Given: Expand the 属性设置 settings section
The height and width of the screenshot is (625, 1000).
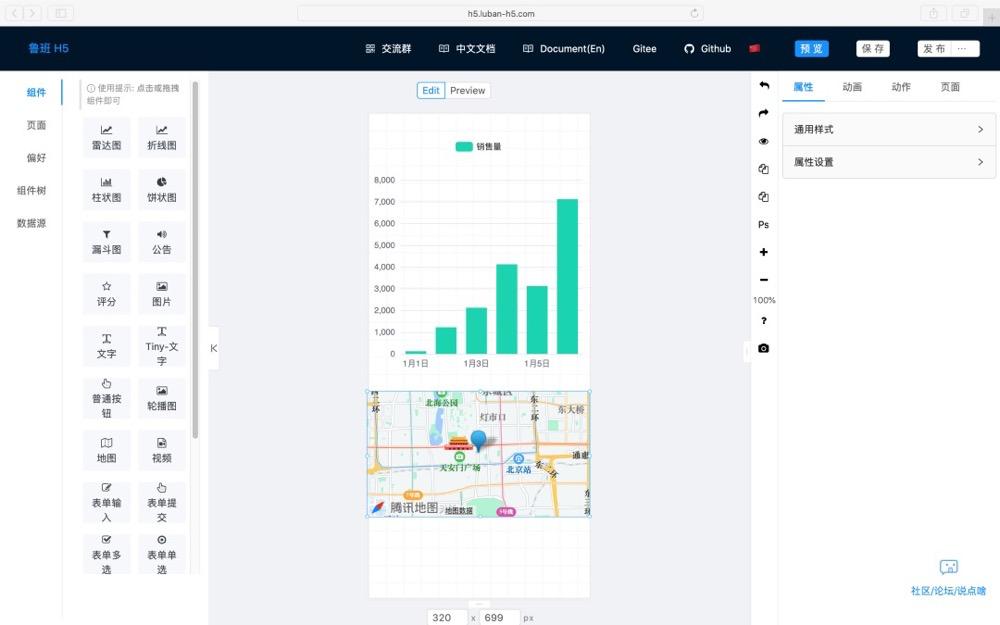Looking at the screenshot, I should (x=888, y=162).
